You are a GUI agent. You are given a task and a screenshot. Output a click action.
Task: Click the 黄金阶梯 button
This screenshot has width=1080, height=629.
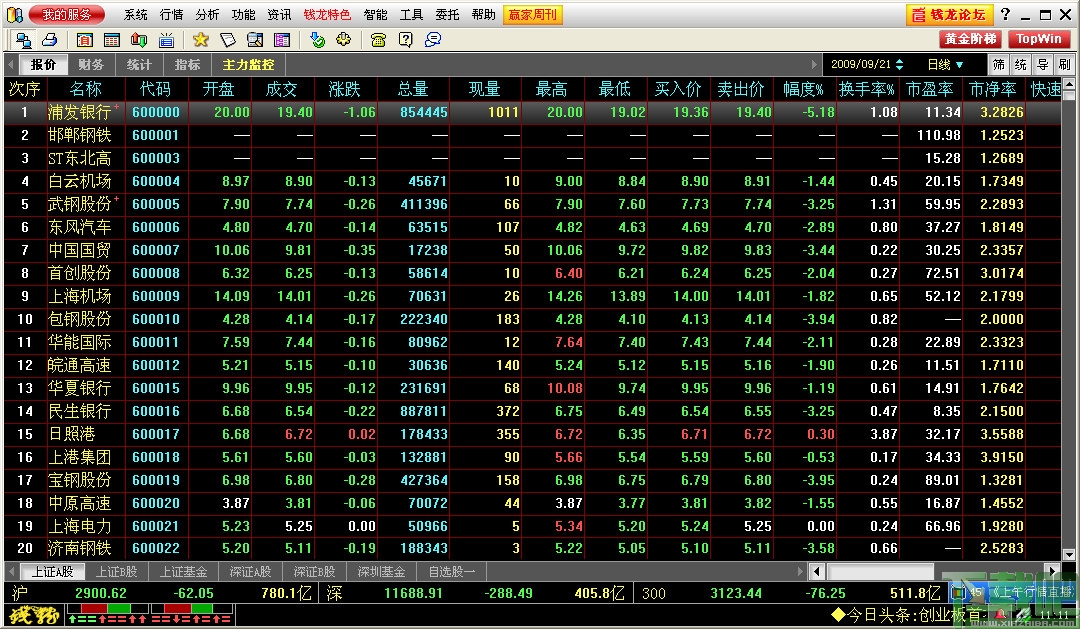tap(970, 39)
